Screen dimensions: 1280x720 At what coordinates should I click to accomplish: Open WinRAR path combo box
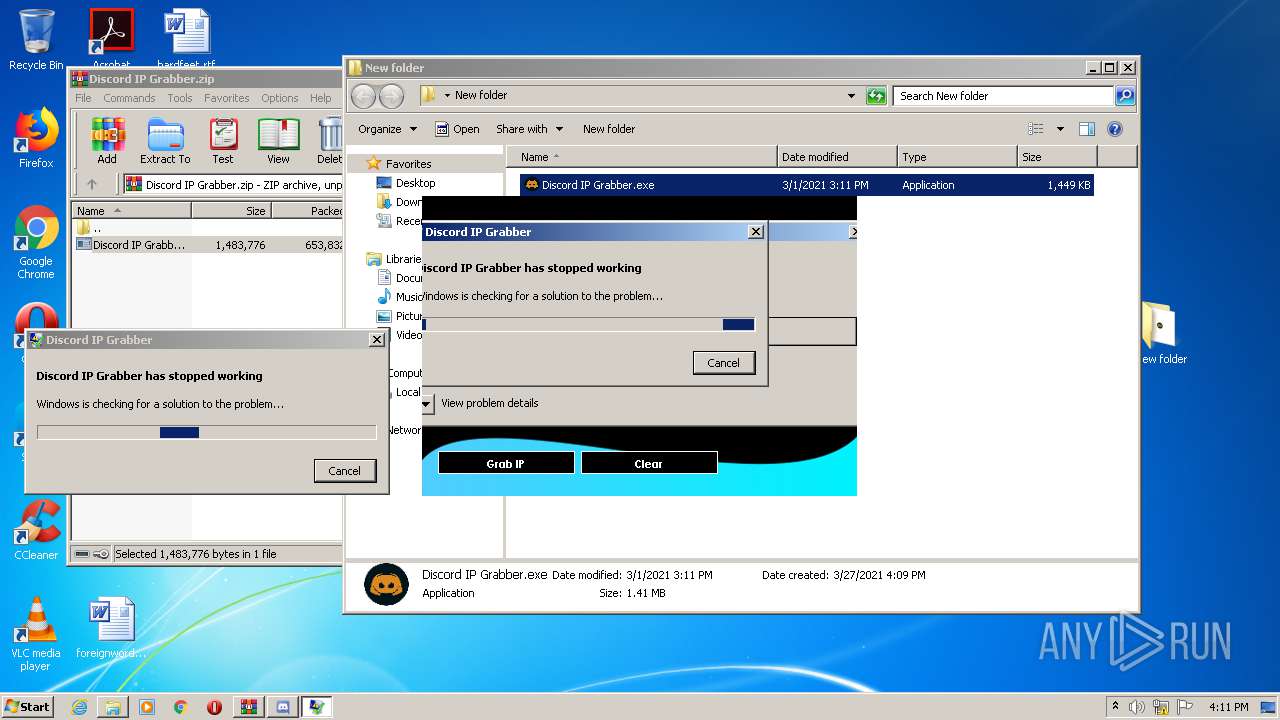pyautogui.click(x=234, y=184)
